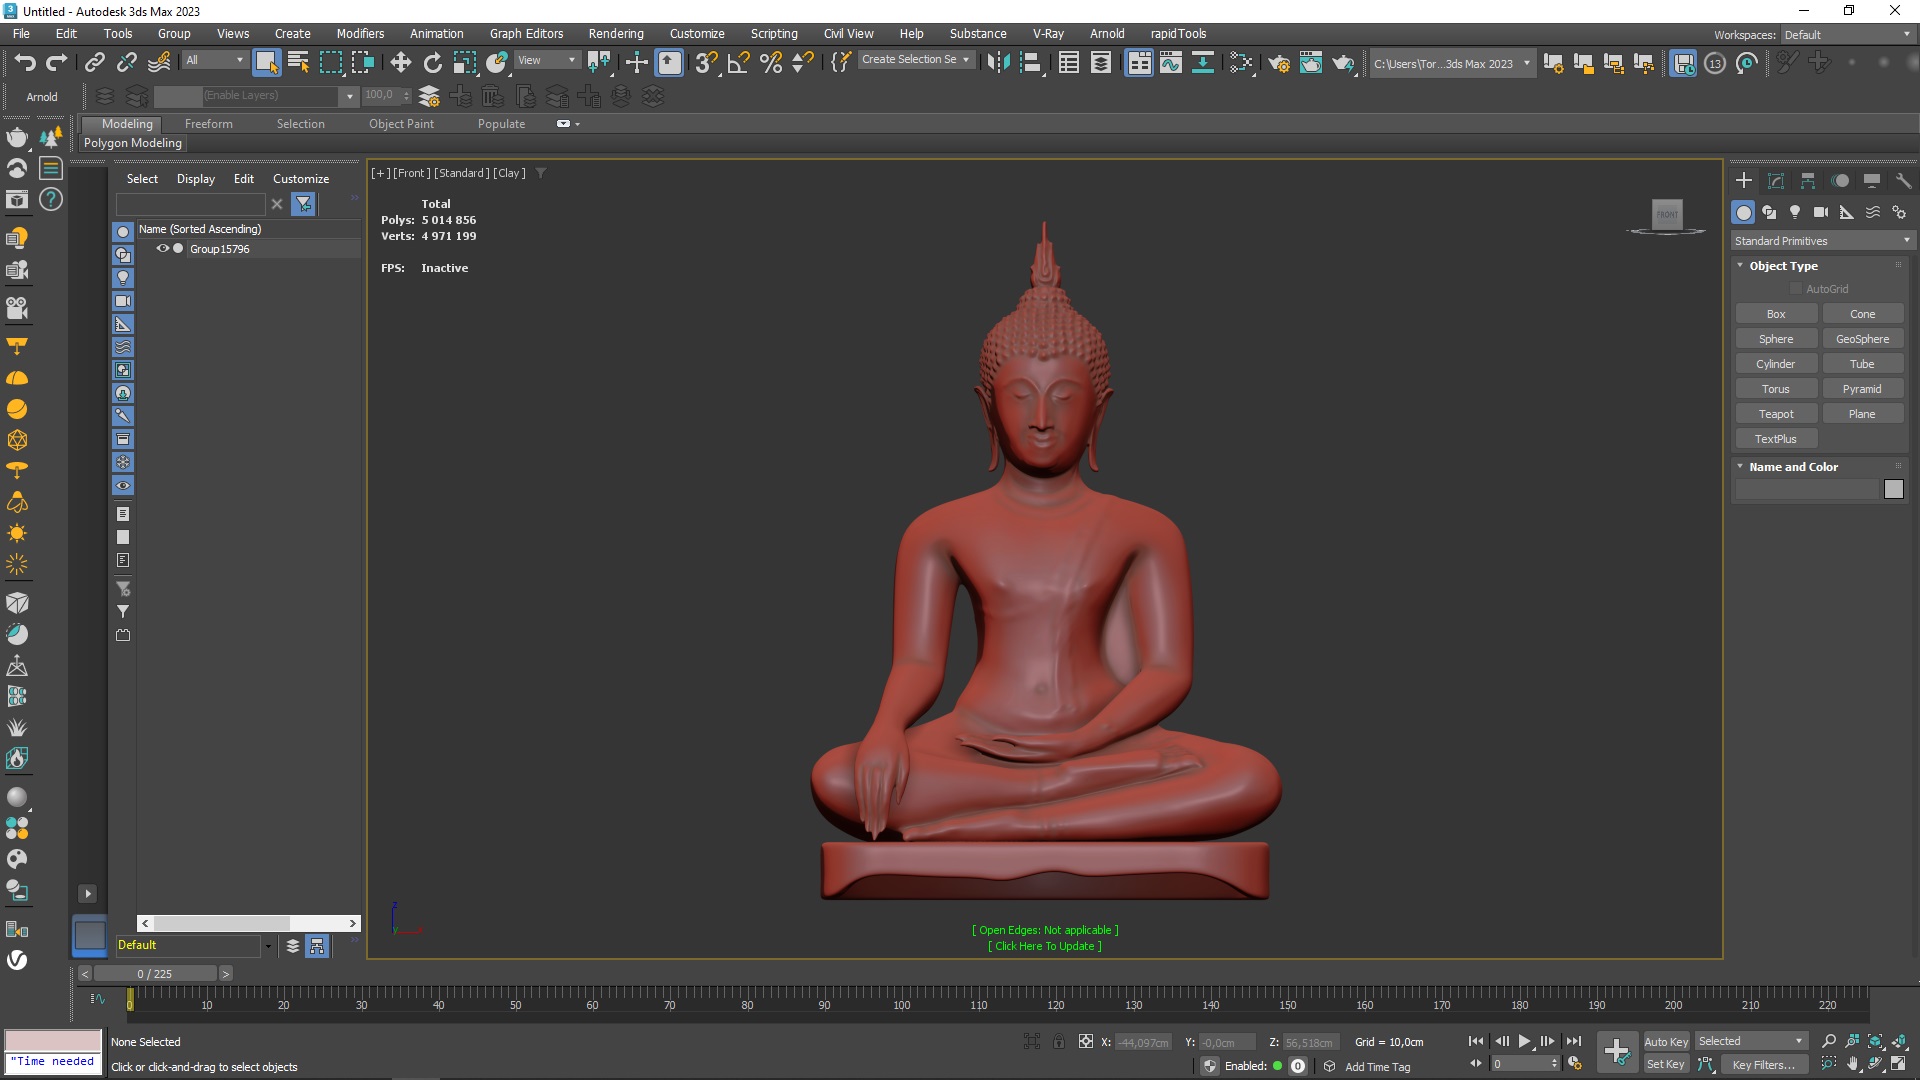This screenshot has height=1080, width=1920.
Task: Select the Select Object tool
Action: [x=266, y=63]
